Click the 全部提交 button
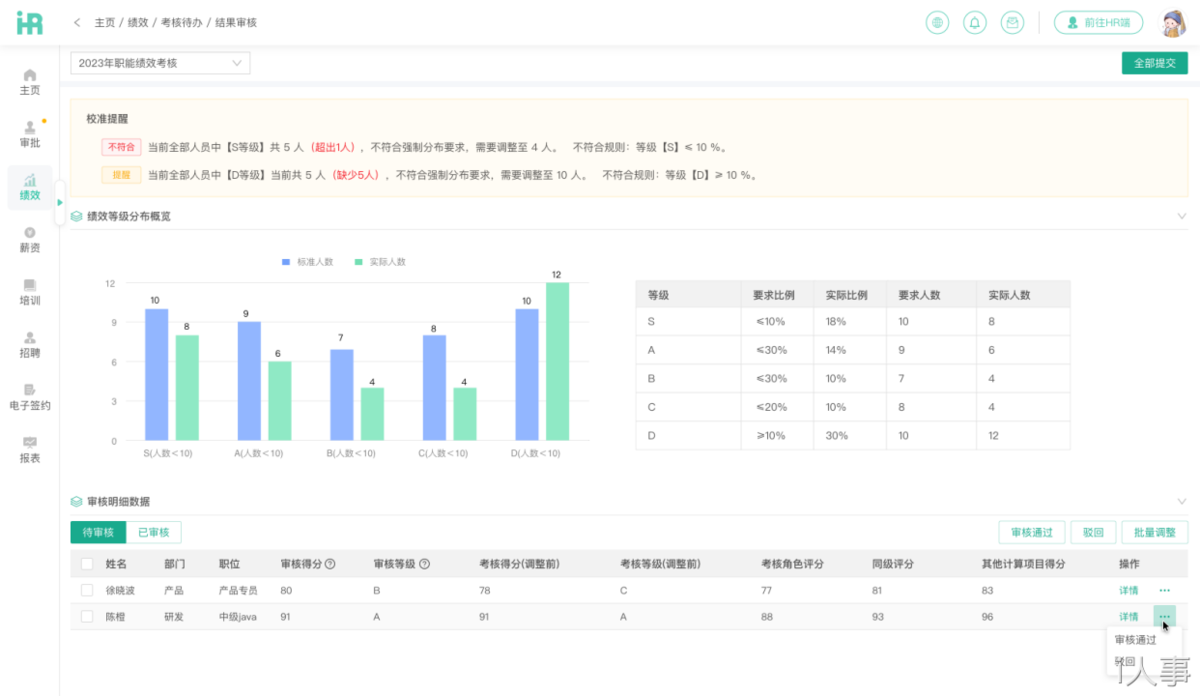The image size is (1200, 696). (1154, 63)
